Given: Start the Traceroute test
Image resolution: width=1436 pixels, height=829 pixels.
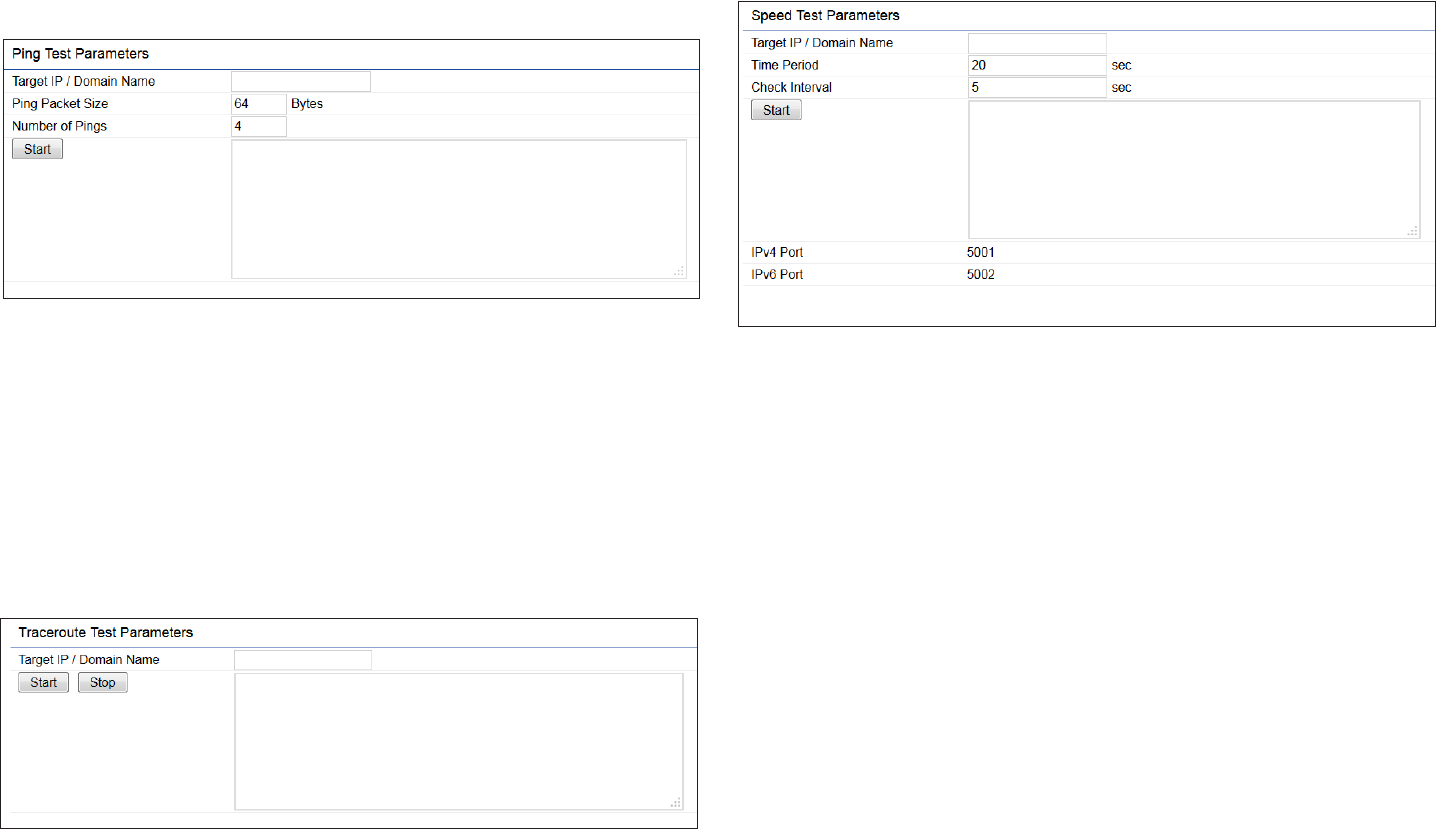Looking at the screenshot, I should coord(44,683).
